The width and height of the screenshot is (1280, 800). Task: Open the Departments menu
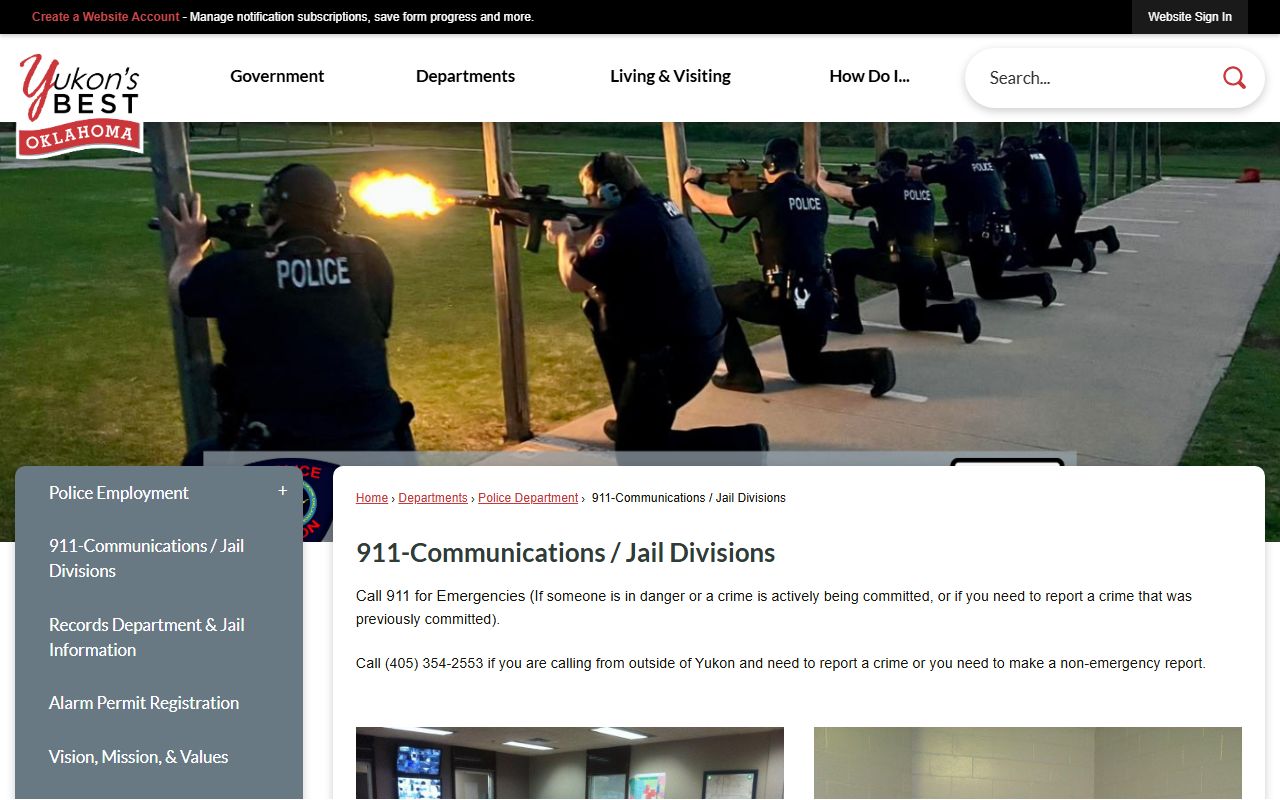[465, 76]
